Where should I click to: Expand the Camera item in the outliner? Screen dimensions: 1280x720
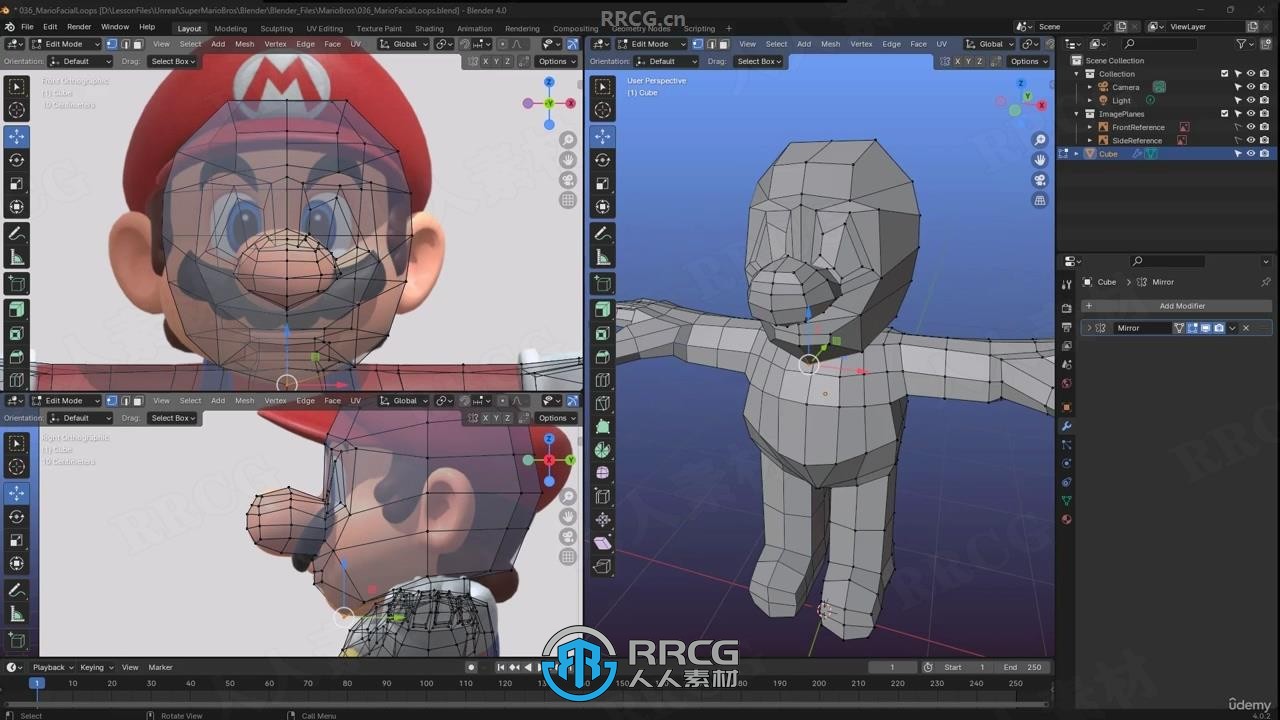tap(1090, 87)
